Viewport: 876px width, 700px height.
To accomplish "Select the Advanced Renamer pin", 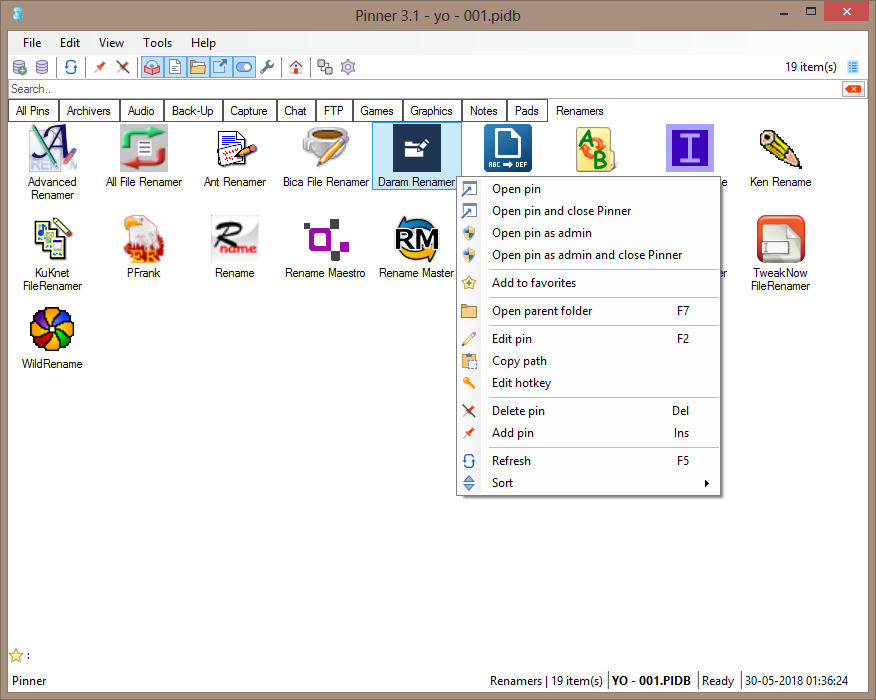I will [52, 162].
